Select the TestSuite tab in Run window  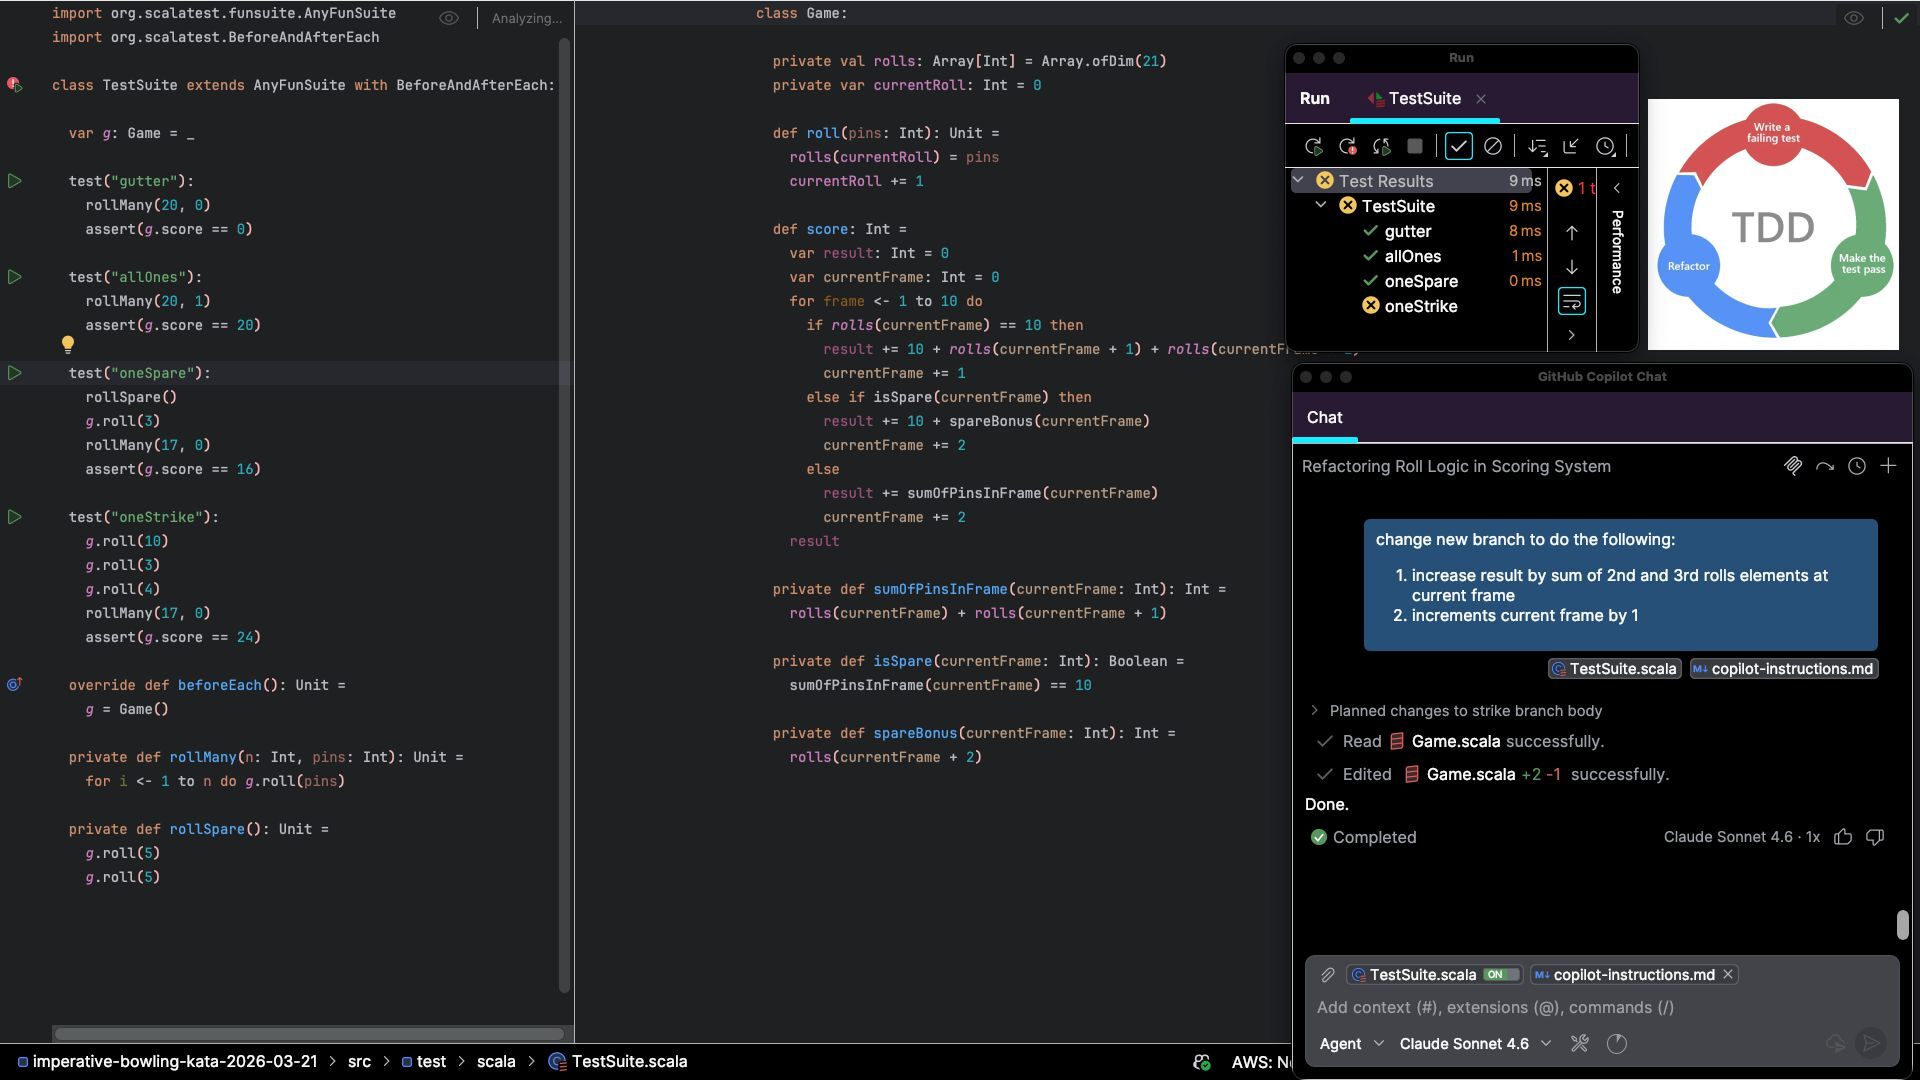[1423, 98]
